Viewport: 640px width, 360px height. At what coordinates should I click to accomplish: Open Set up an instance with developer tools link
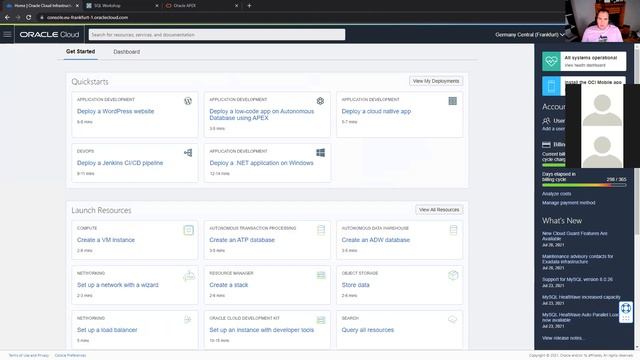click(262, 330)
